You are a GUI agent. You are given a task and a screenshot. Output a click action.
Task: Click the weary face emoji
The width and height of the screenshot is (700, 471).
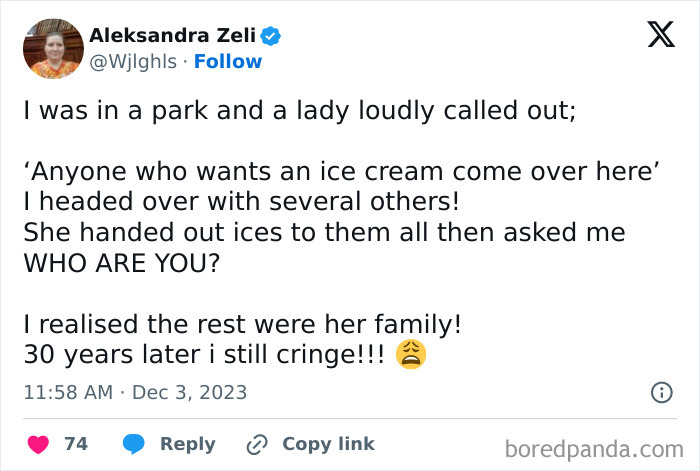411,353
